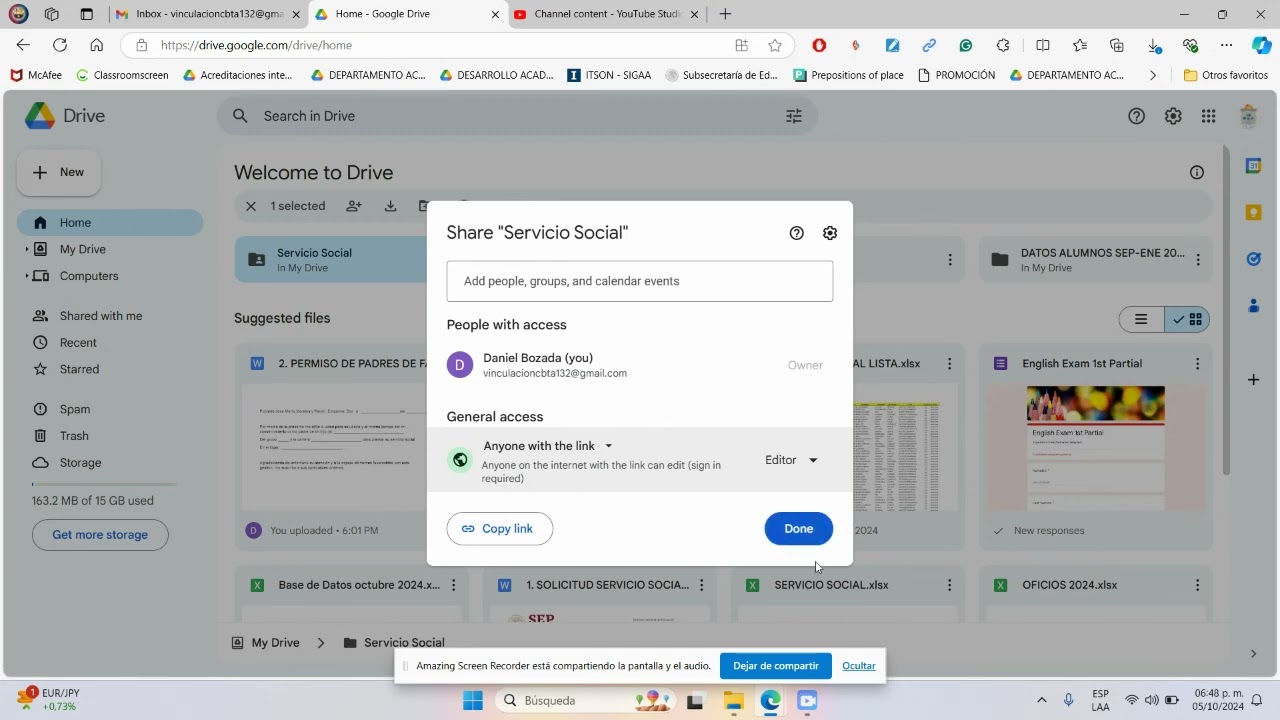Screen dimensions: 1280x720
Task: Show more favorites bar chevron
Action: coord(1153,75)
